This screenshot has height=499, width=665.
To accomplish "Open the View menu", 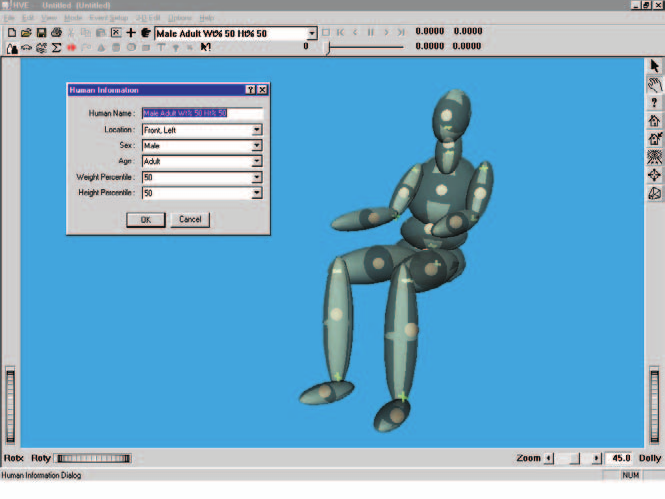I will pyautogui.click(x=49, y=18).
